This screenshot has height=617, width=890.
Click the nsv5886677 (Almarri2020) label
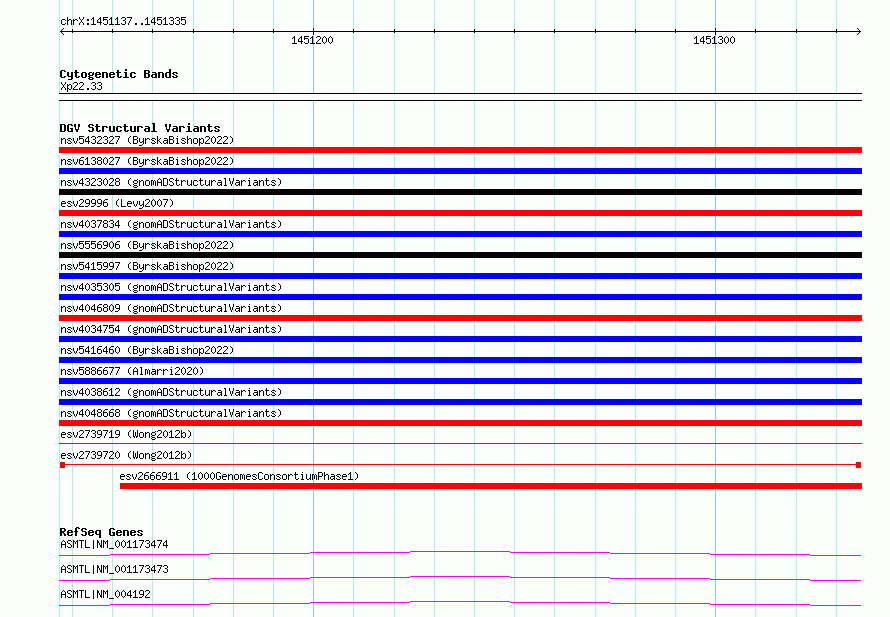click(x=132, y=371)
